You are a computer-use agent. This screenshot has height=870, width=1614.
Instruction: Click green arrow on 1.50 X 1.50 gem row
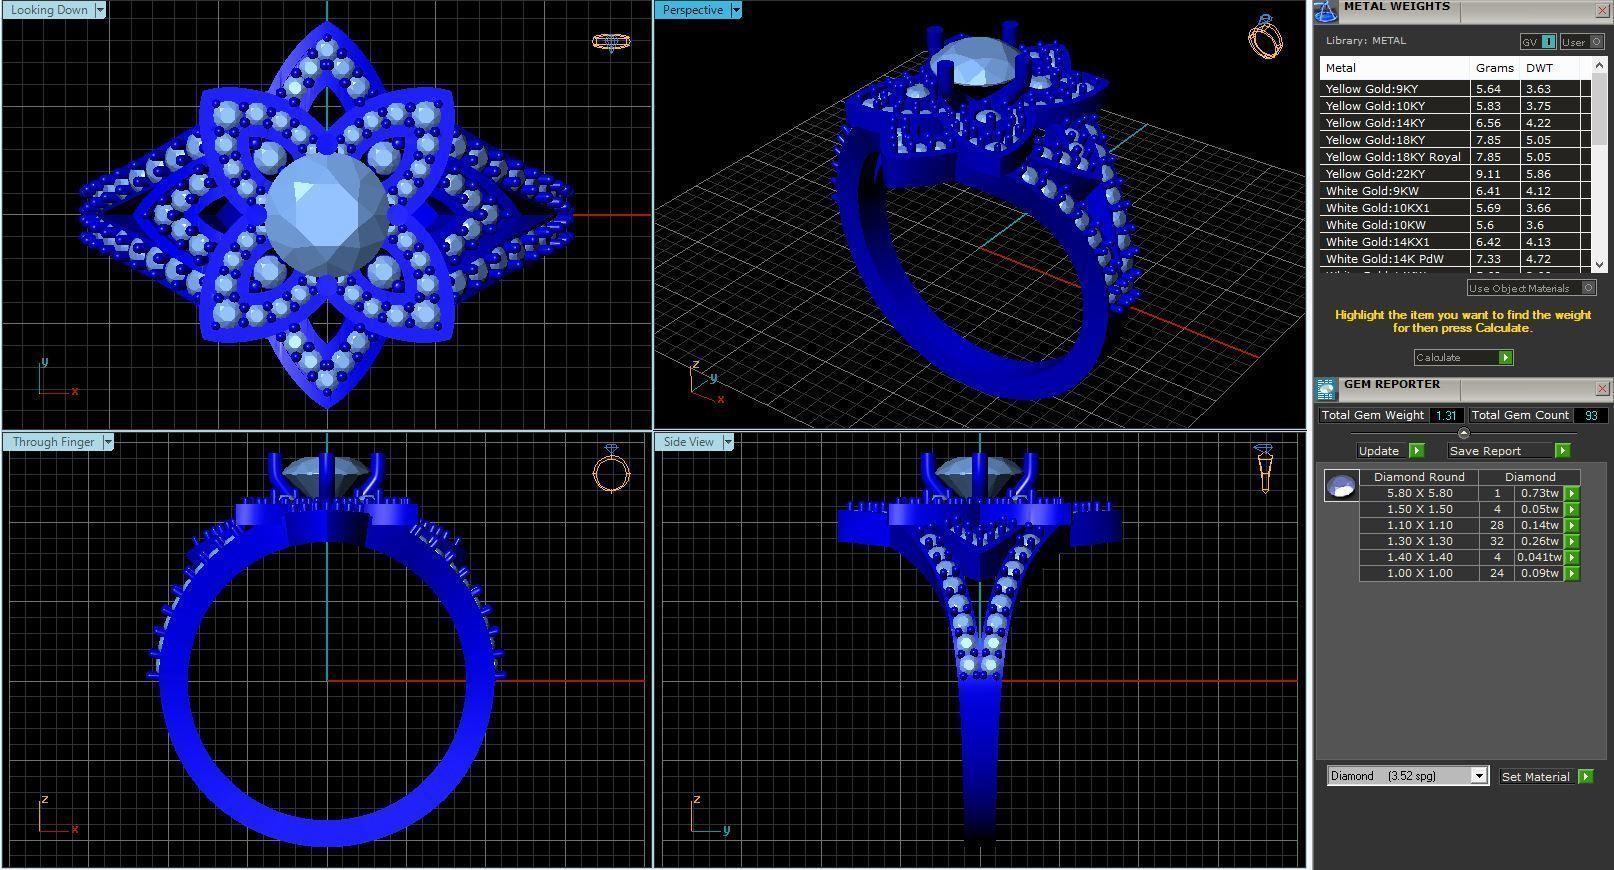tap(1571, 509)
